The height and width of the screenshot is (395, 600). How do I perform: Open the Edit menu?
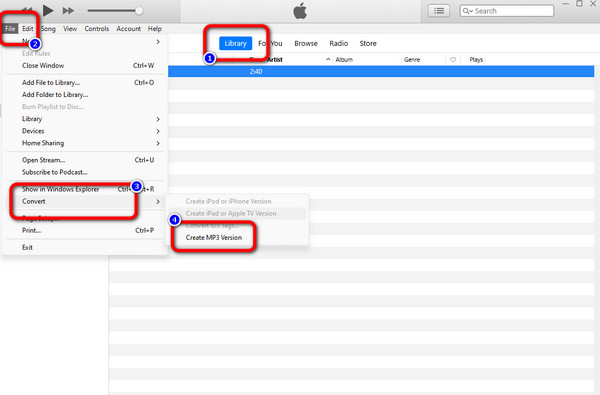(28, 29)
